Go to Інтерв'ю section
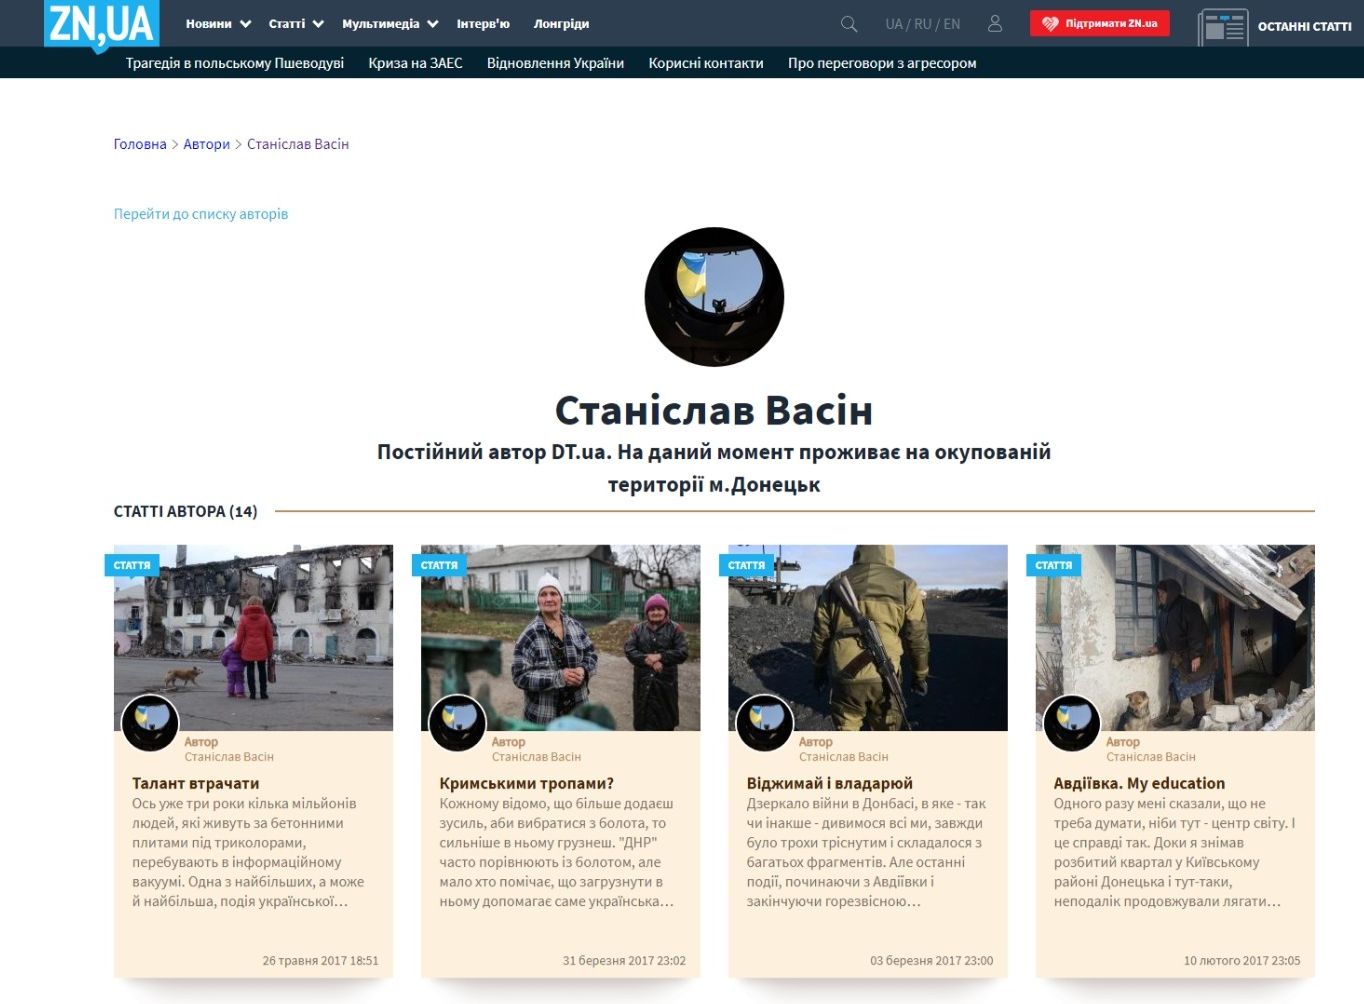 [483, 24]
